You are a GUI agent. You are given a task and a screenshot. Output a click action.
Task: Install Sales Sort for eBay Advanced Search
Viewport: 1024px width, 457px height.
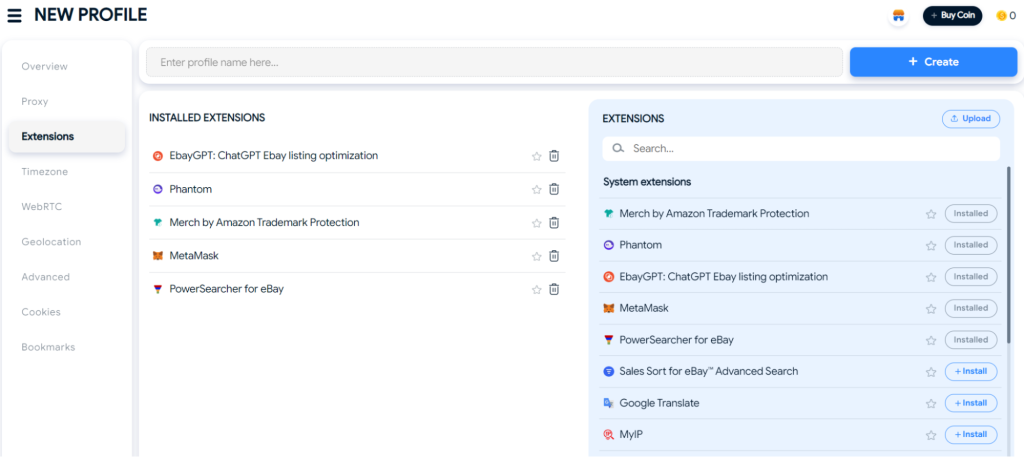(971, 371)
